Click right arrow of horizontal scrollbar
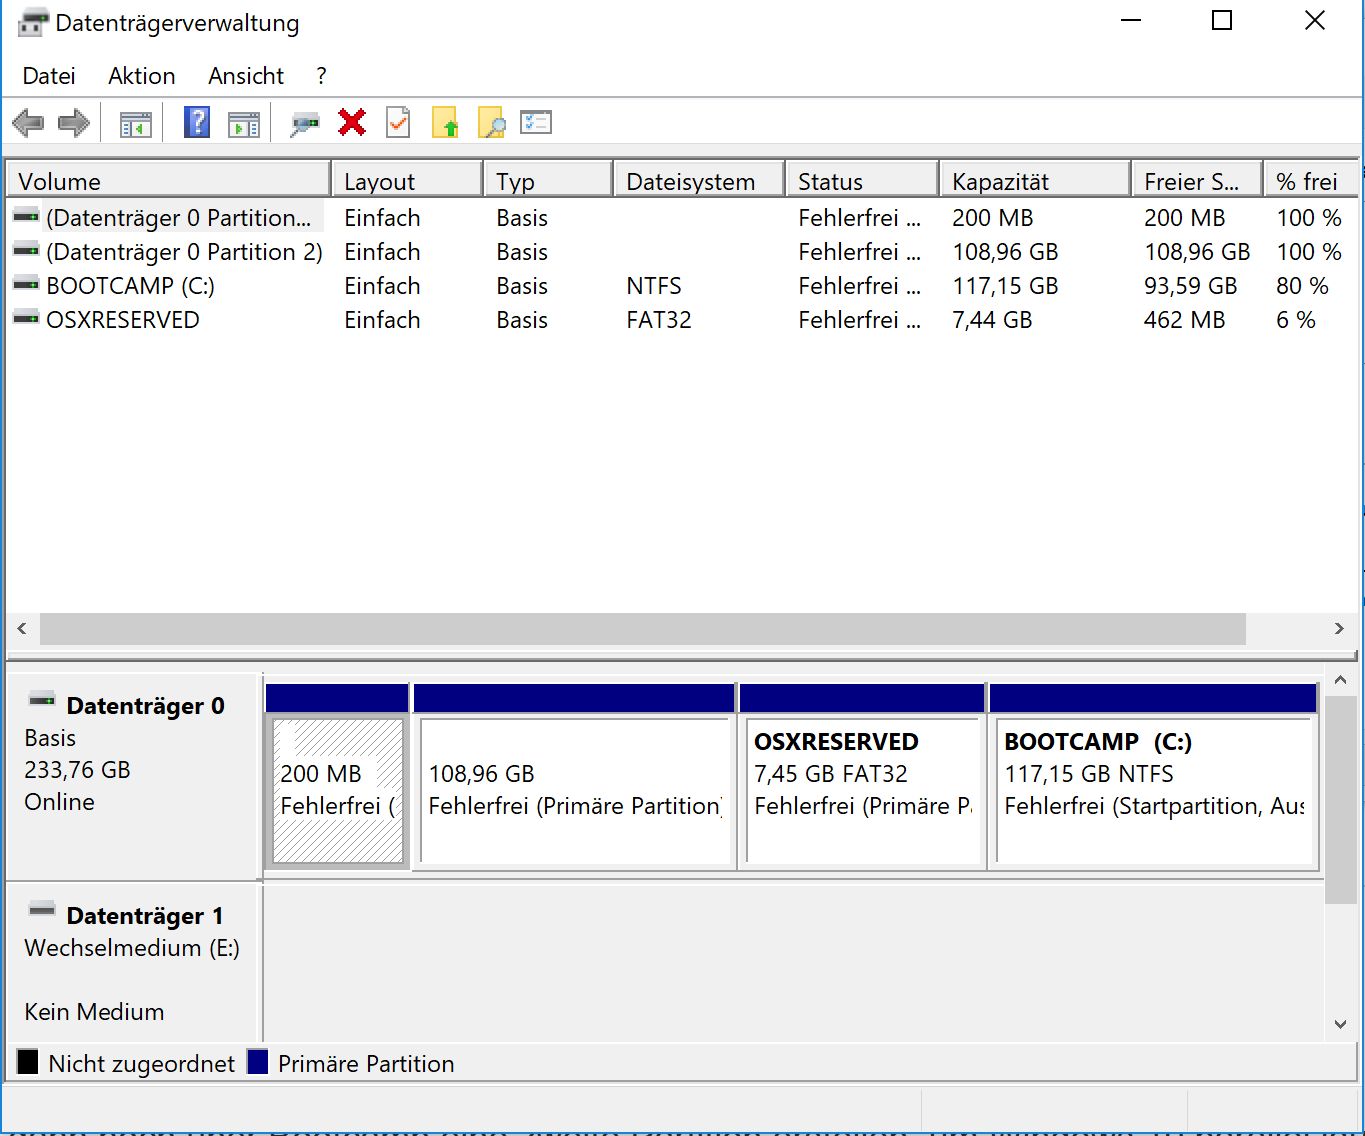This screenshot has height=1136, width=1365. pyautogui.click(x=1339, y=629)
